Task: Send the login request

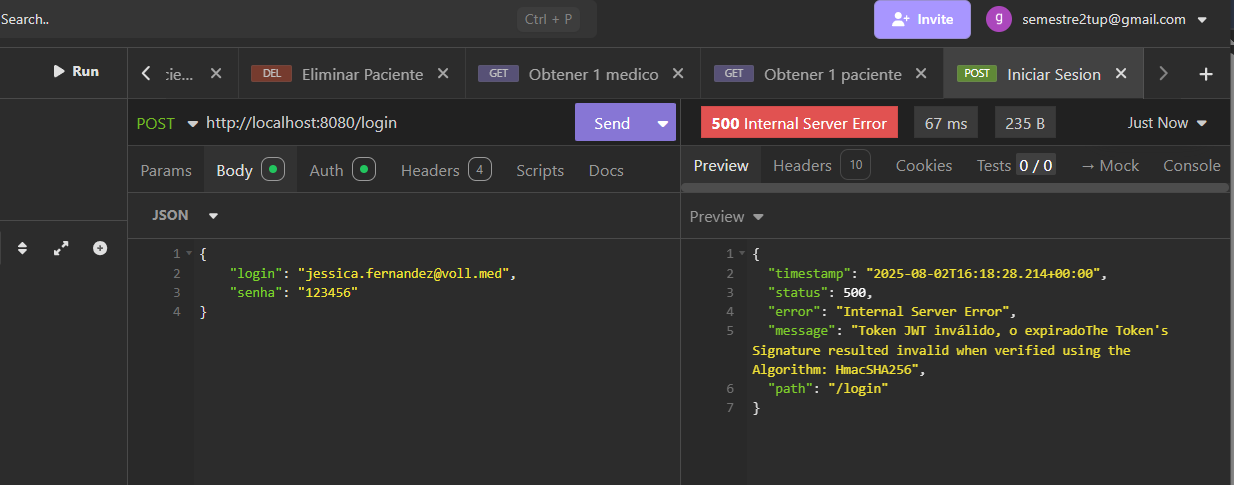Action: [x=612, y=123]
